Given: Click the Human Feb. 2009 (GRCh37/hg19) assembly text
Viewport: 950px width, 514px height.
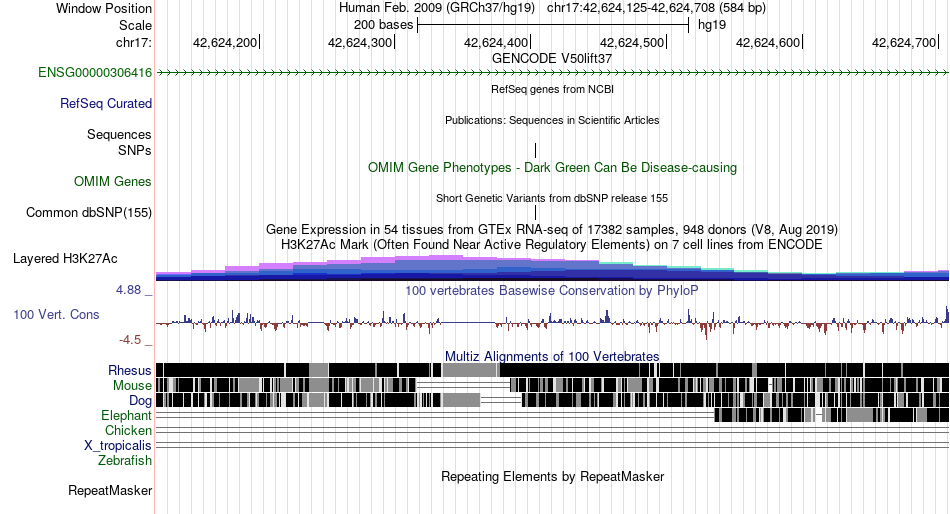Looking at the screenshot, I should pyautogui.click(x=437, y=8).
